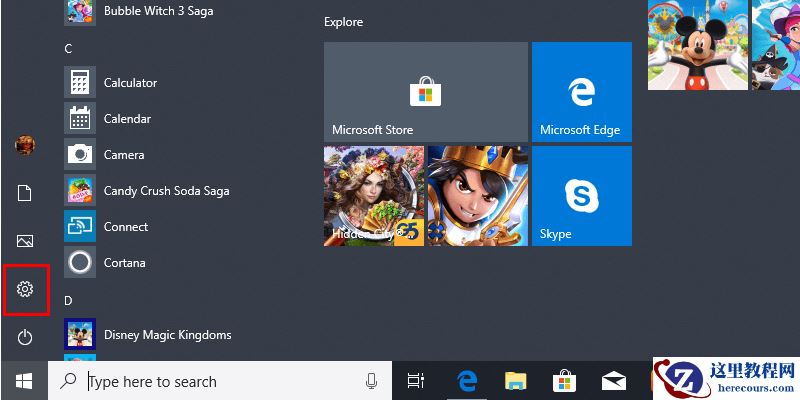
Task: Open the Hidden City game tile
Action: tap(374, 196)
